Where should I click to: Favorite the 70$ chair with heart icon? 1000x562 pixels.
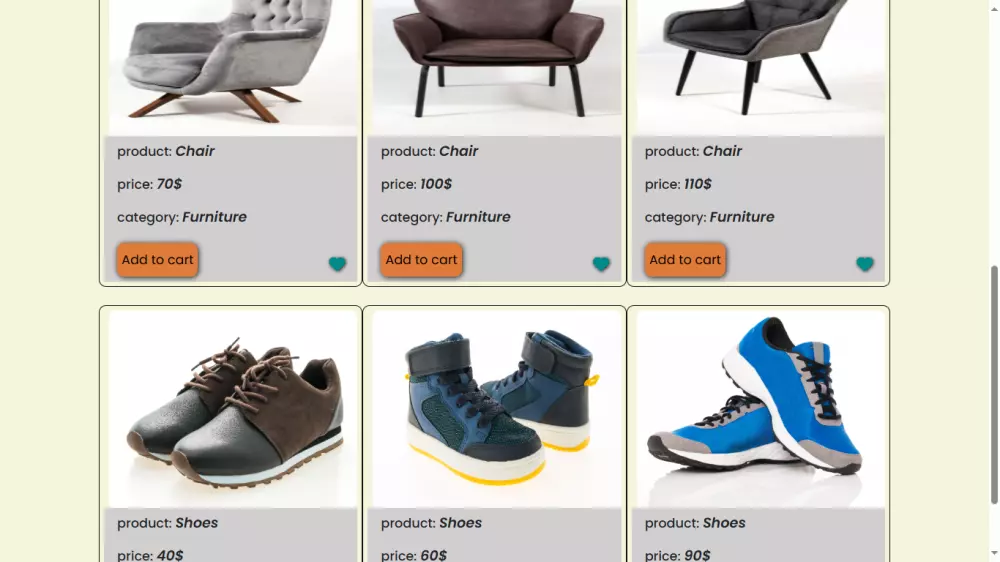point(337,264)
